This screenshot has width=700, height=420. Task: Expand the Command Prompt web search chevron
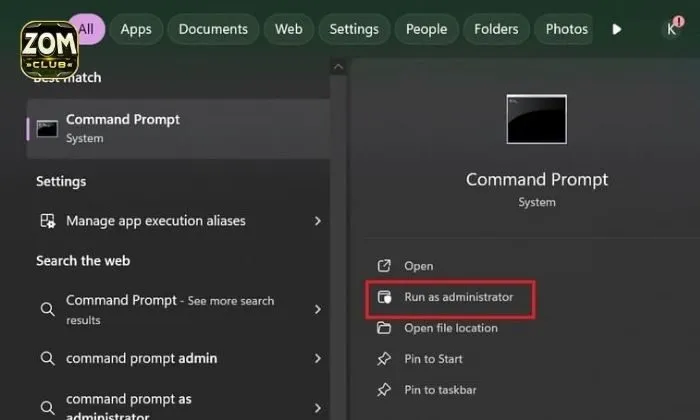(x=317, y=308)
